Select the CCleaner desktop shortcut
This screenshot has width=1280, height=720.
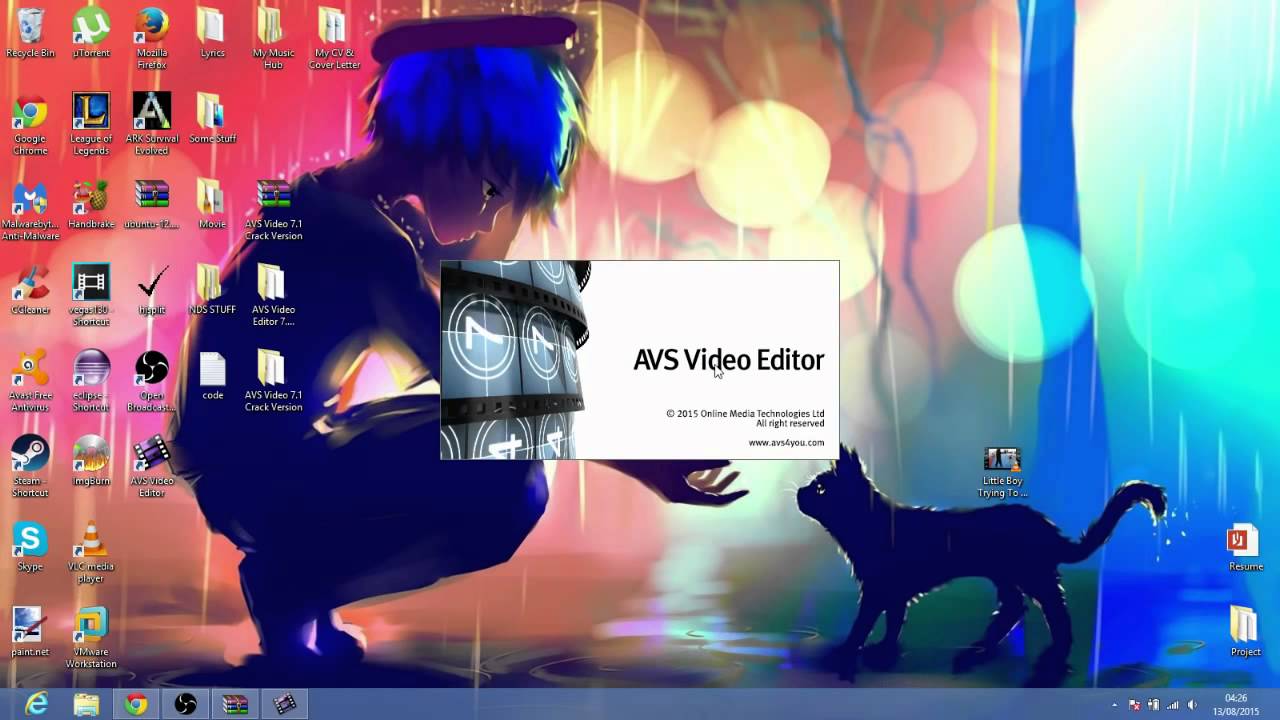(x=30, y=291)
